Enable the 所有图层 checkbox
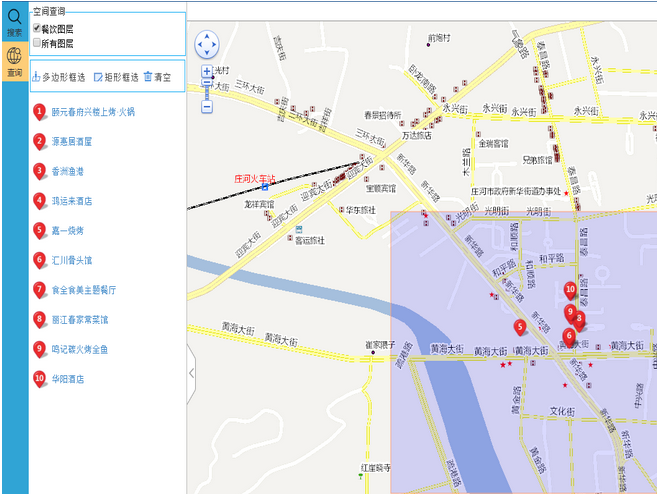Screen dimensions: 657x494 point(37,43)
